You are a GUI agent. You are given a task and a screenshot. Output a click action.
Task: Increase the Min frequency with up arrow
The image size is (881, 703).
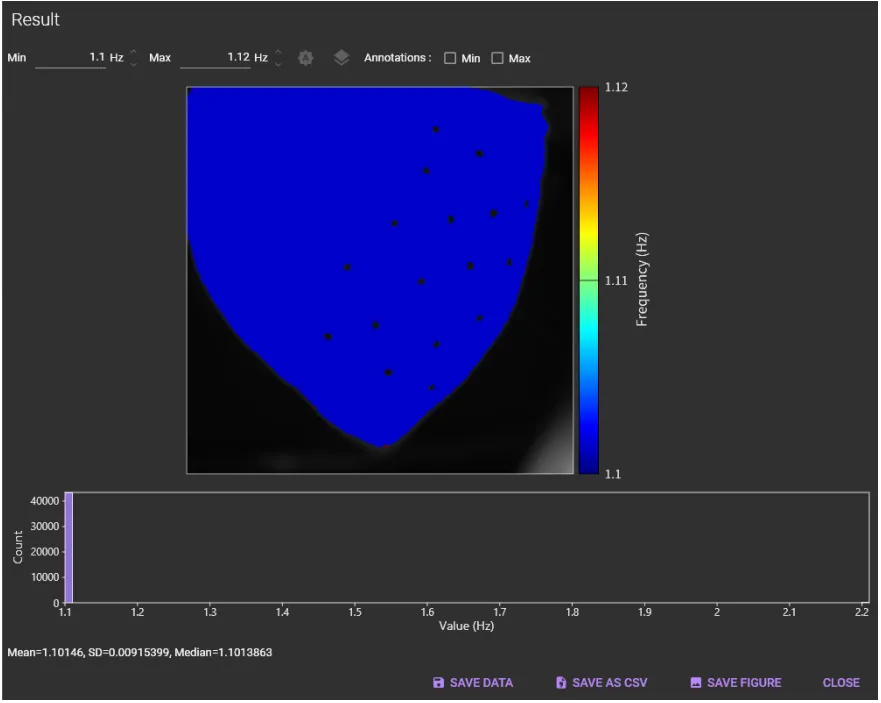click(x=134, y=52)
